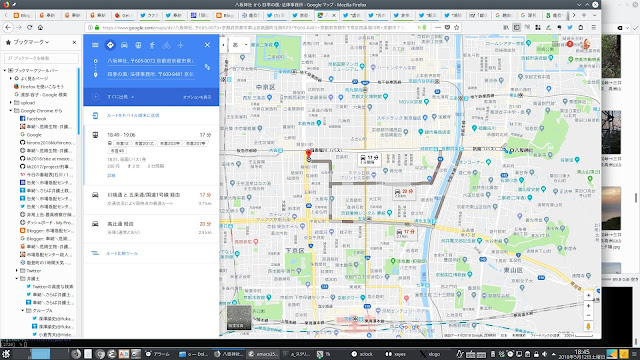Toggle the sidebar via toolbar button

pos(516,27)
